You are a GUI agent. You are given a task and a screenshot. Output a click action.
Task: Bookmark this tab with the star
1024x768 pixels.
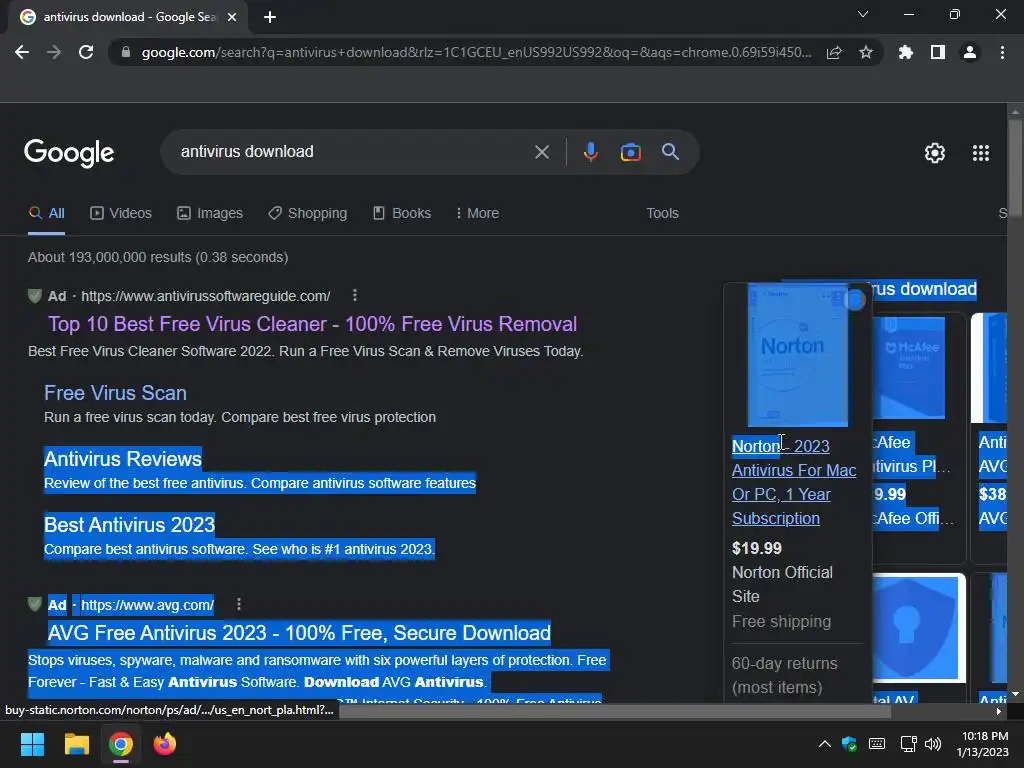pyautogui.click(x=866, y=52)
